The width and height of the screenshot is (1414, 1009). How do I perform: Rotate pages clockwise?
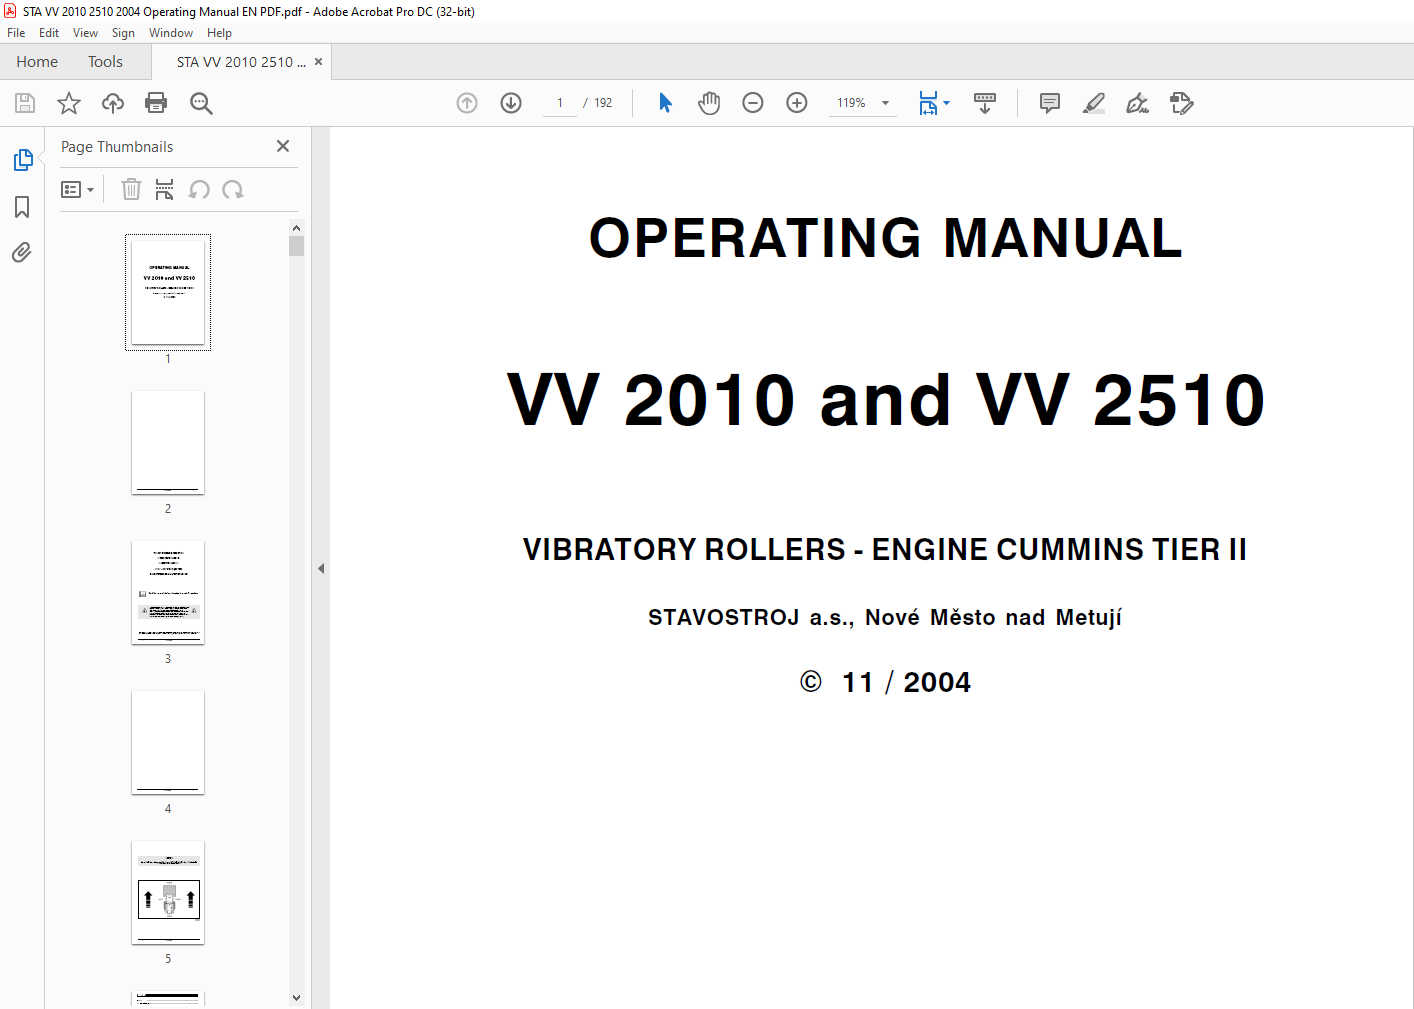(233, 189)
